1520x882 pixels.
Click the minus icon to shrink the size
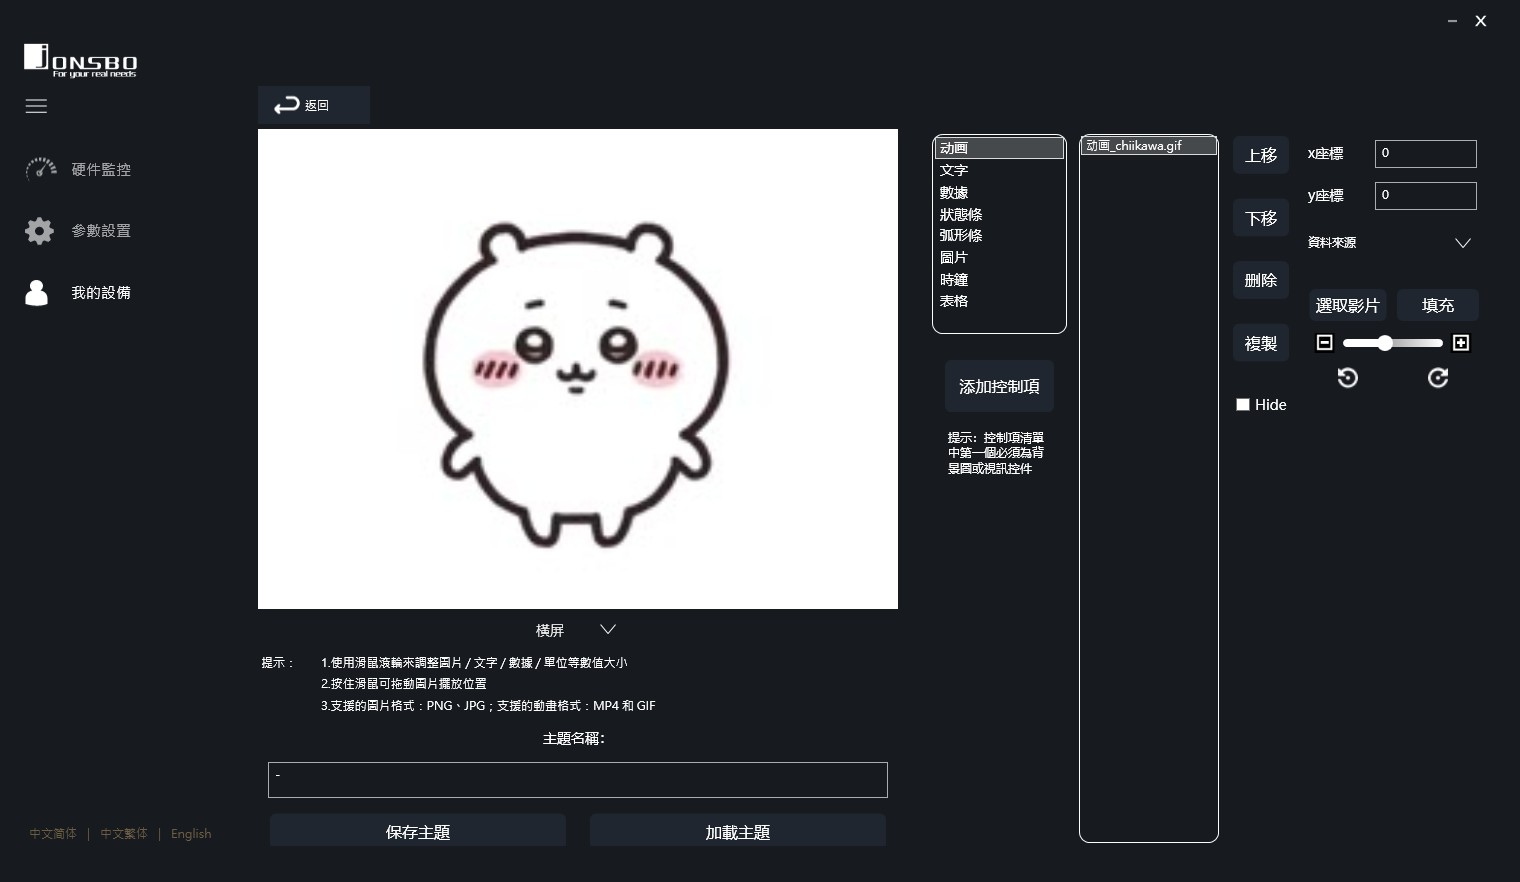(x=1325, y=343)
